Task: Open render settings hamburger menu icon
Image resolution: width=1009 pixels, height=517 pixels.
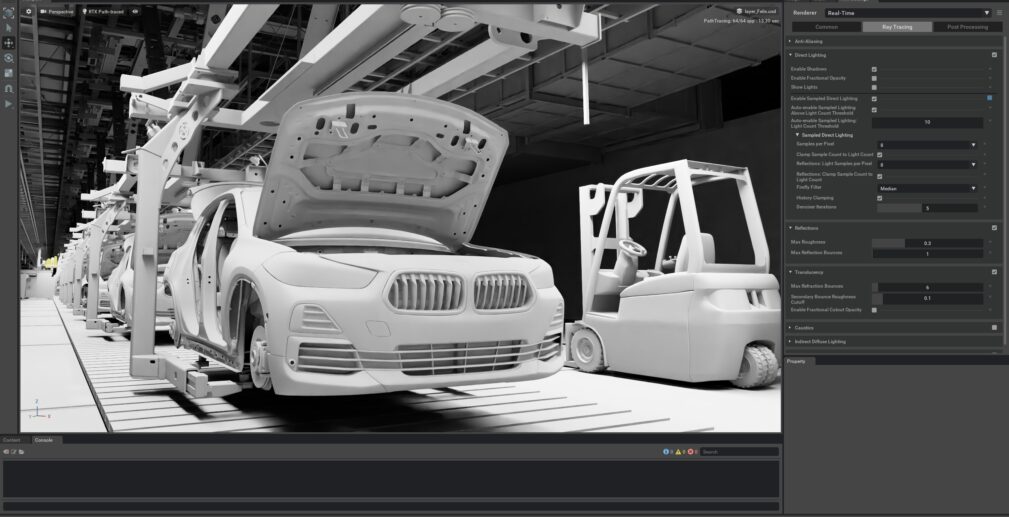Action: (x=999, y=13)
